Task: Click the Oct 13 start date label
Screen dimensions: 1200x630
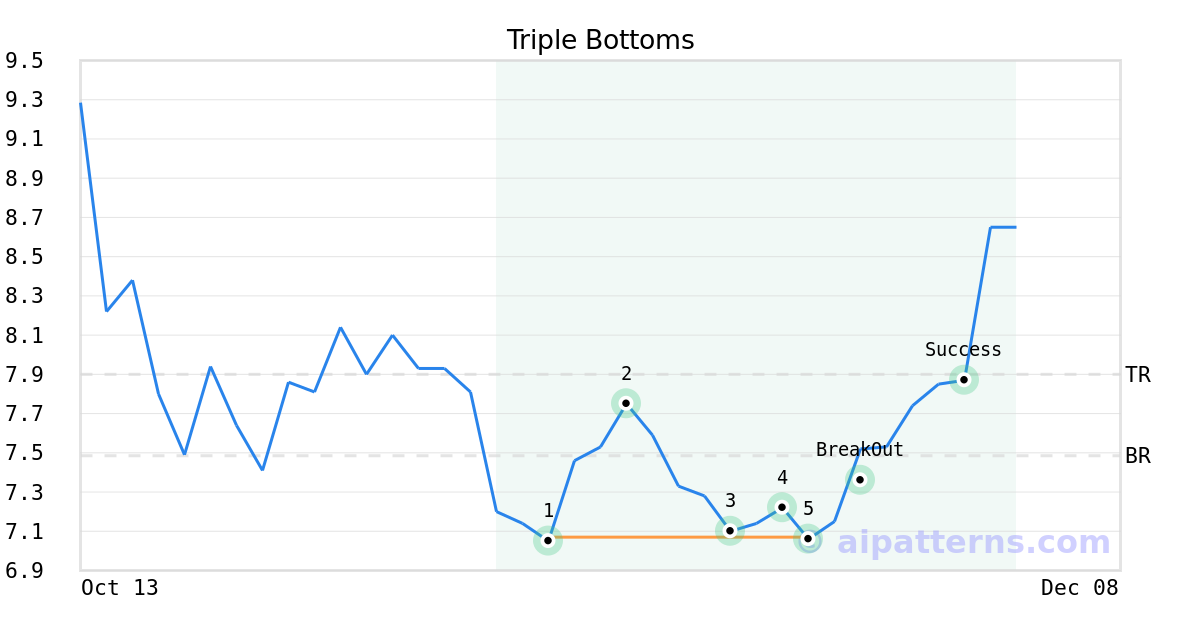Action: [120, 588]
